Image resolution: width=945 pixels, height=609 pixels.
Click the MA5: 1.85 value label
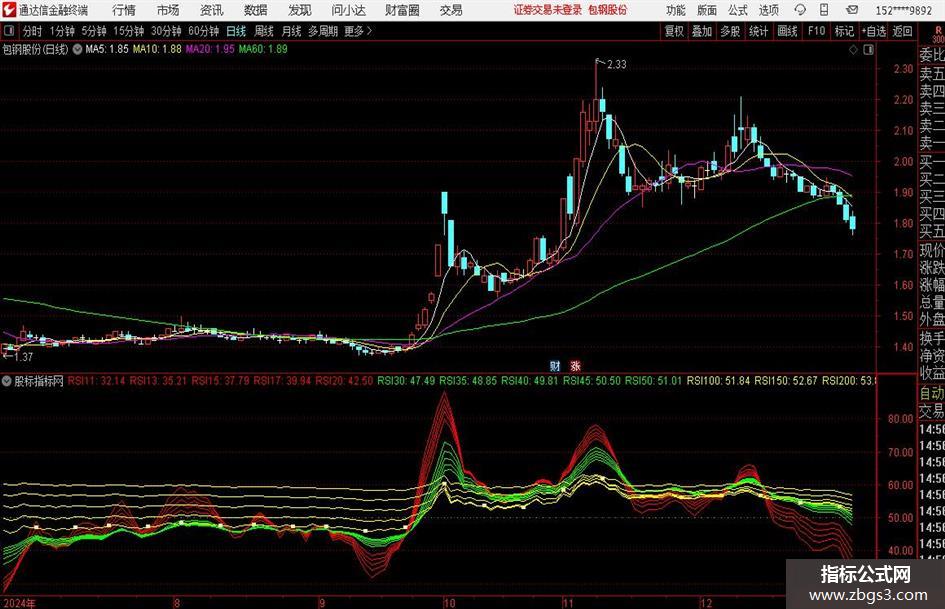coord(107,49)
